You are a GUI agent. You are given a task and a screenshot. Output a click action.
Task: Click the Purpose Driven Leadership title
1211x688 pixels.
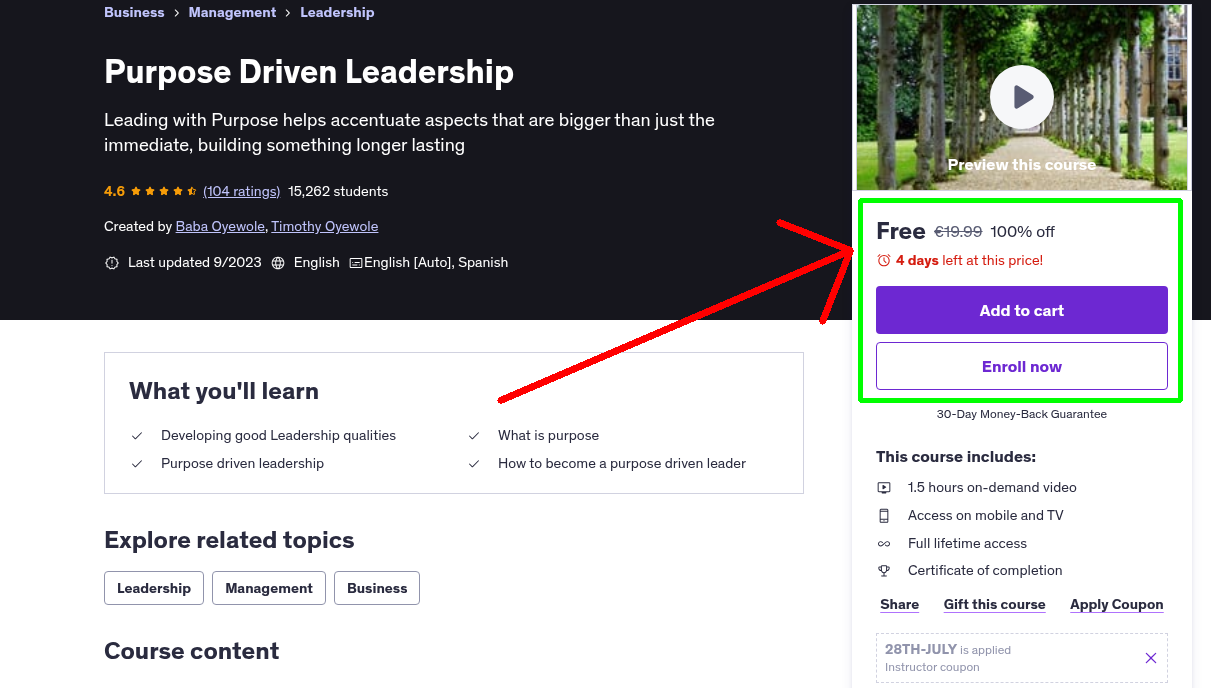tap(309, 72)
